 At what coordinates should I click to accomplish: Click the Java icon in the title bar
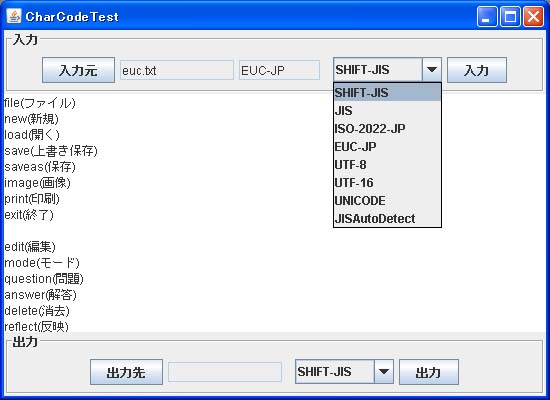14,16
